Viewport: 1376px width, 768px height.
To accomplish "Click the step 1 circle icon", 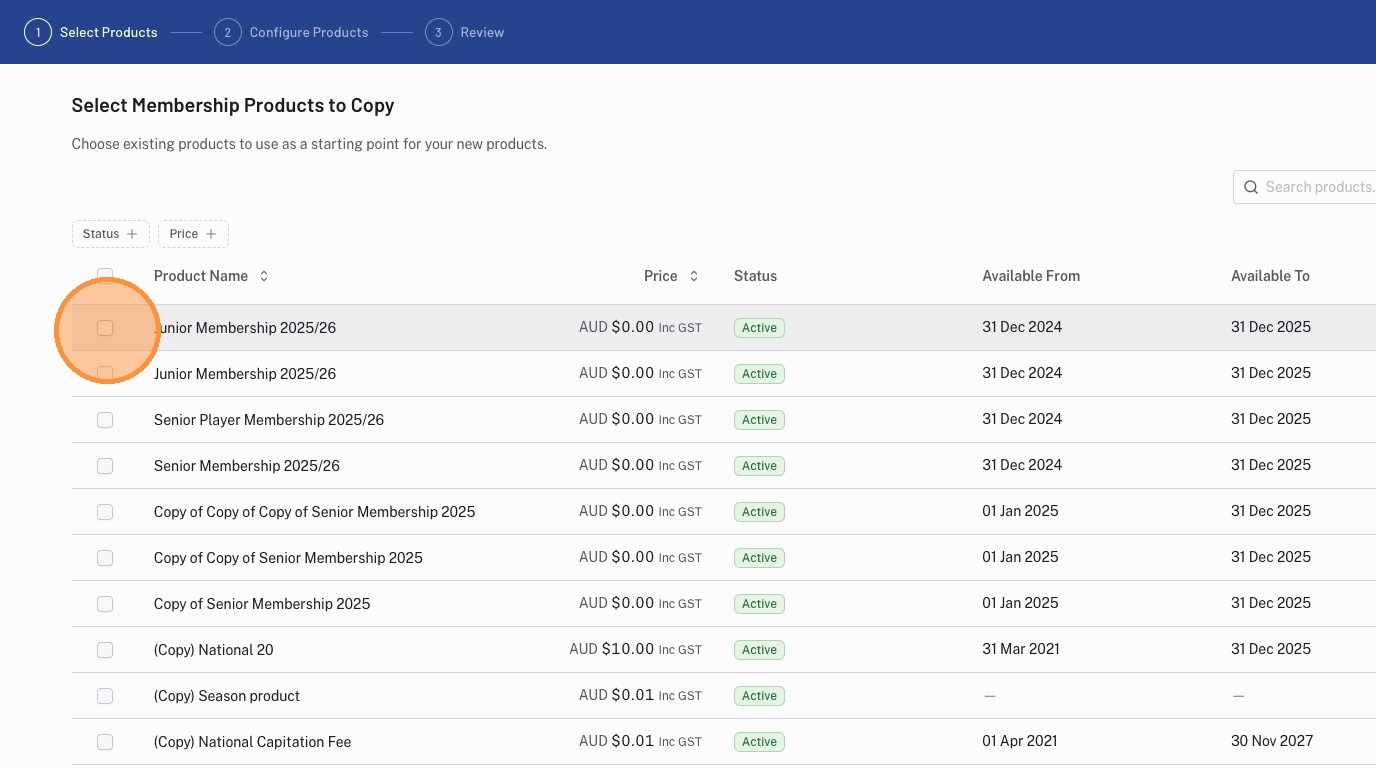I will pos(38,32).
